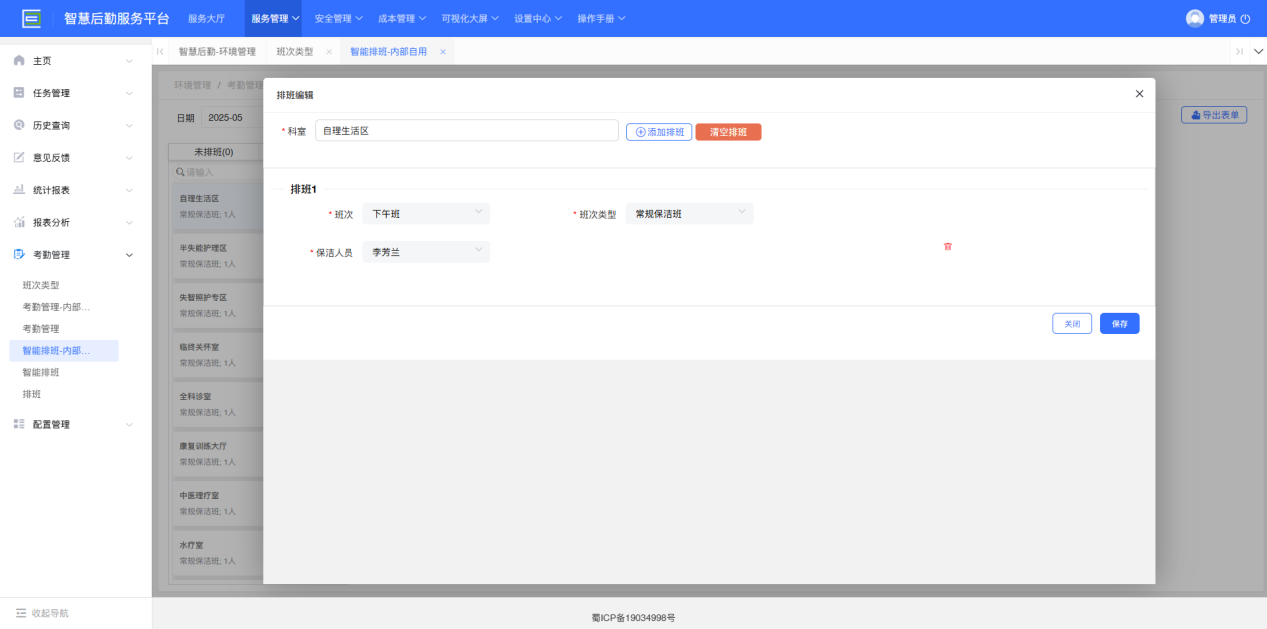Close the 排班编辑 dialog with X
Image resolution: width=1267 pixels, height=629 pixels.
click(x=1139, y=94)
